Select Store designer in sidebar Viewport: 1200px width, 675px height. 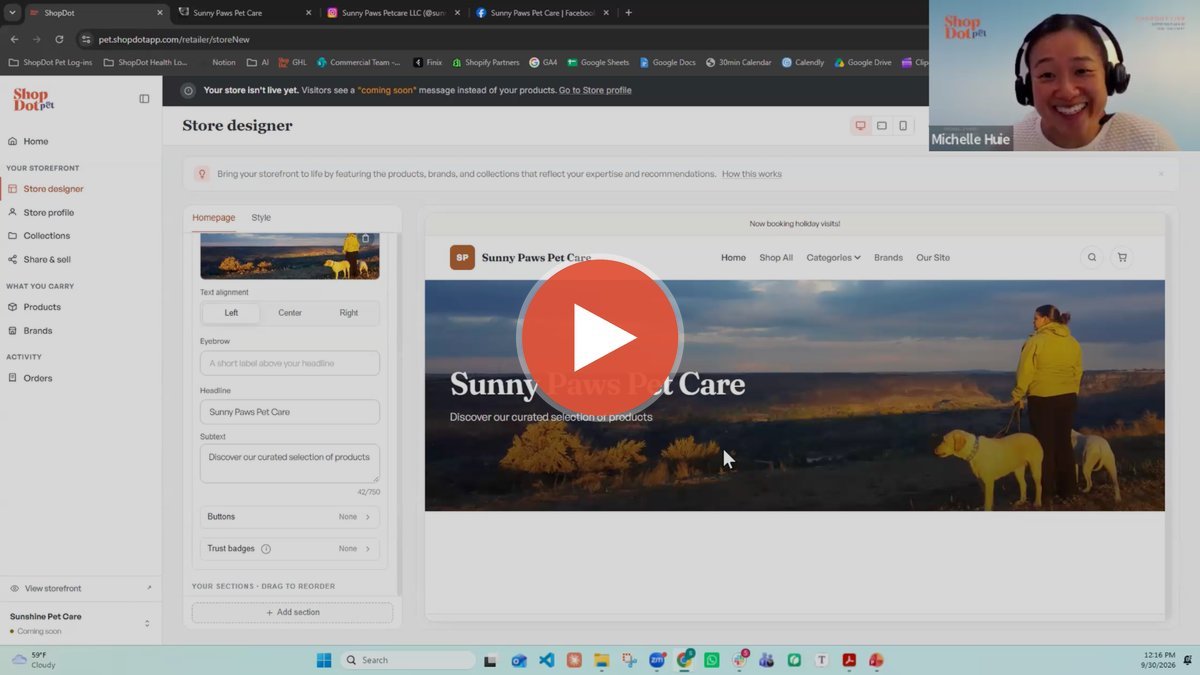(53, 189)
